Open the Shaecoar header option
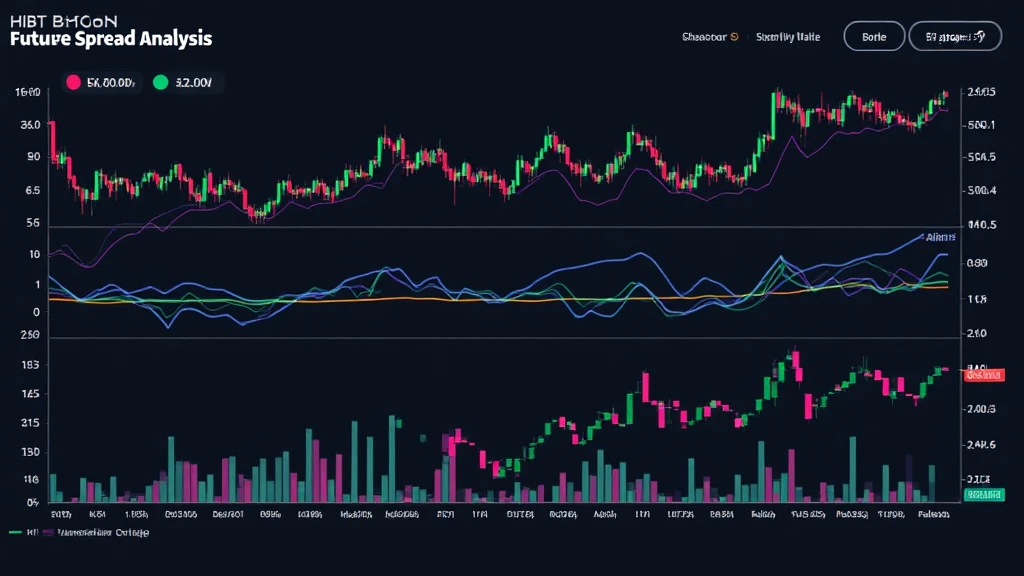Viewport: 1024px width, 576px height. 704,37
